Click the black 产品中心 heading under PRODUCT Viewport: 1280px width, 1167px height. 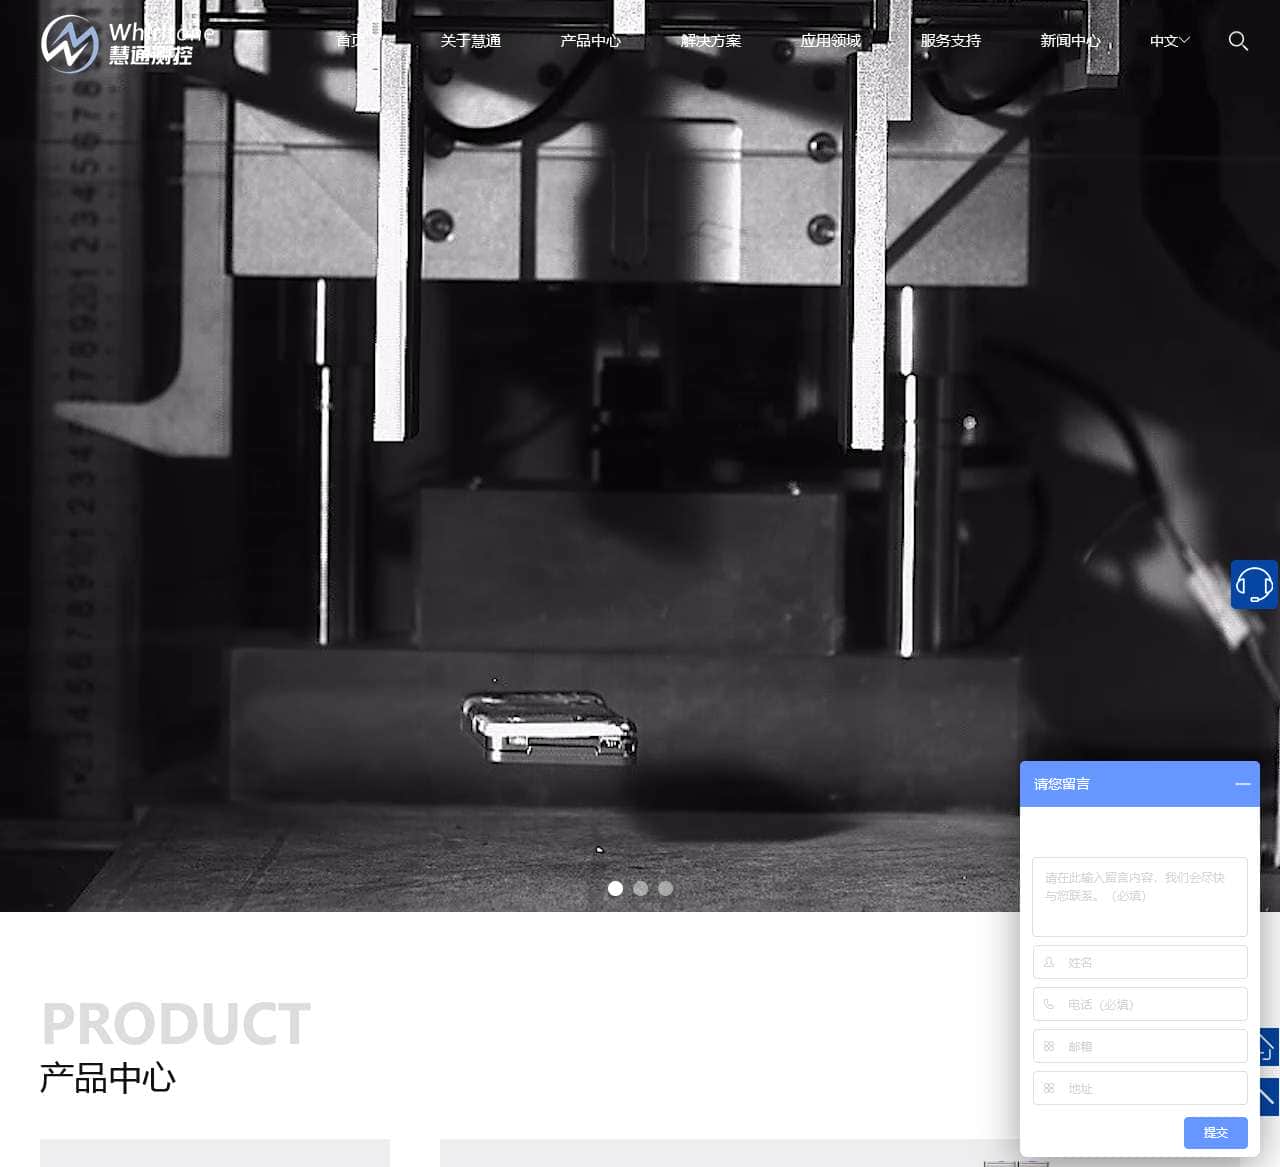(x=108, y=1078)
